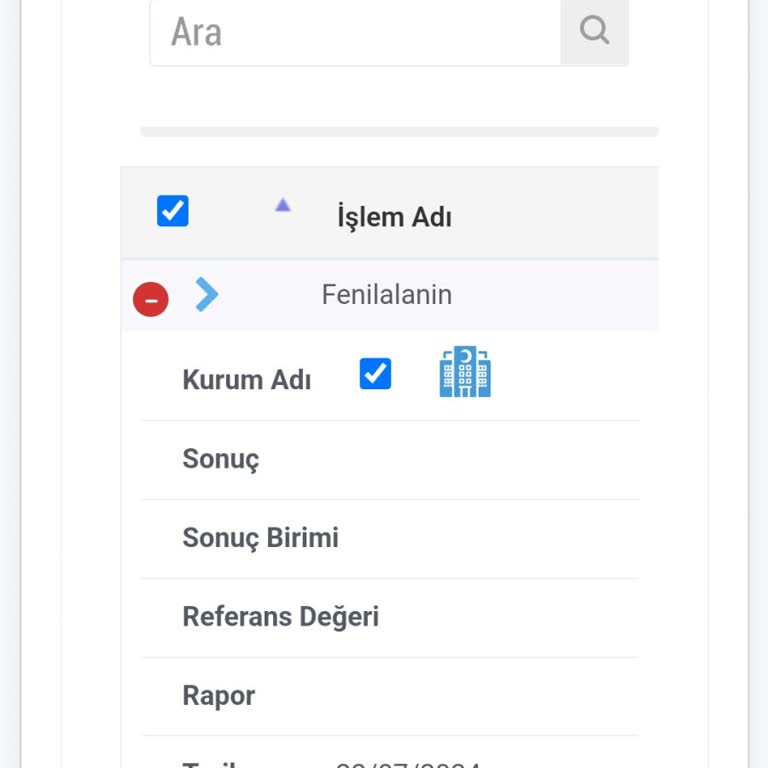Click the search magnifier button
This screenshot has width=768, height=768.
594,31
